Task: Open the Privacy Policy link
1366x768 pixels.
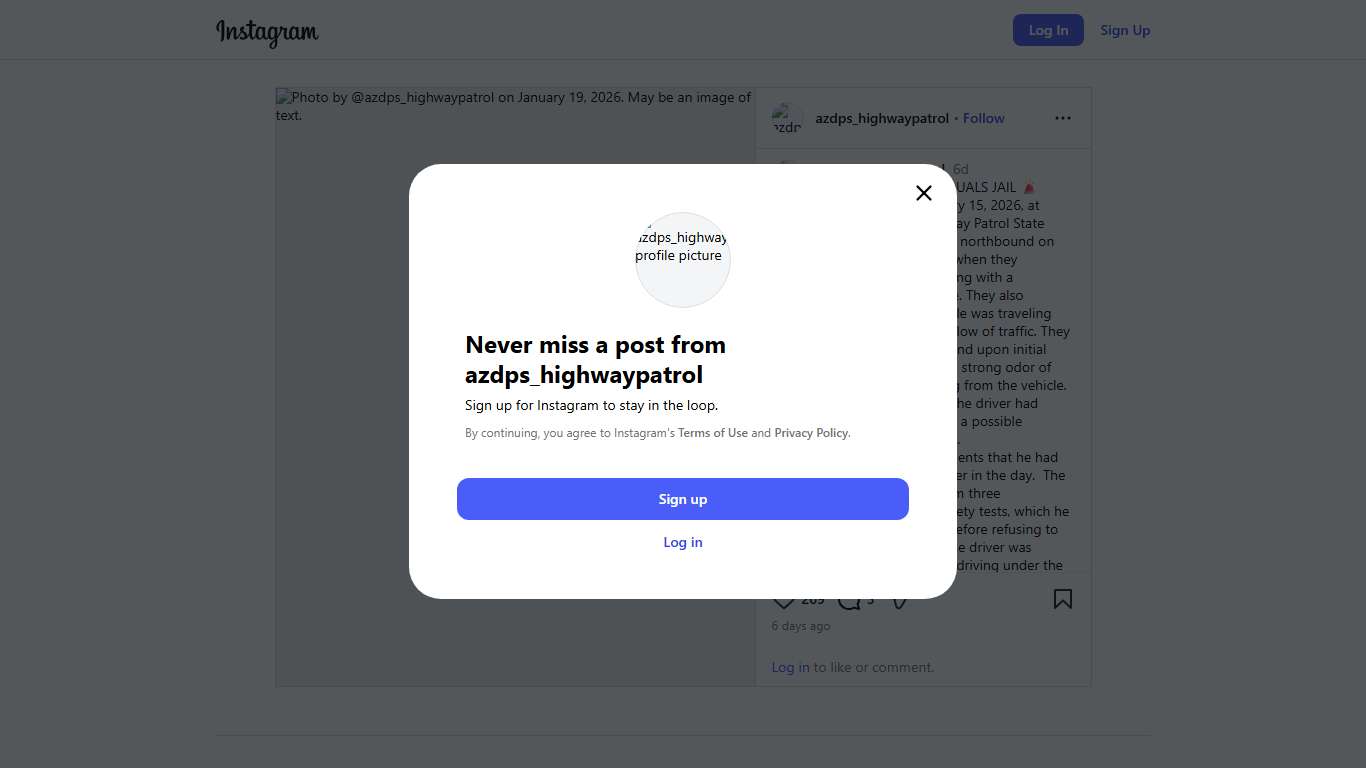Action: [x=811, y=433]
